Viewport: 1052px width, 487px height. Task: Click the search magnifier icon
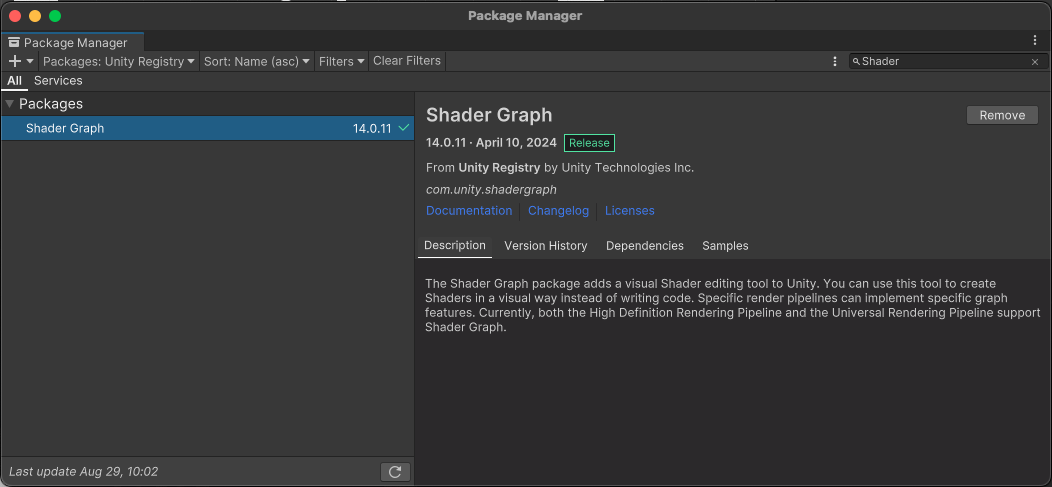point(855,61)
